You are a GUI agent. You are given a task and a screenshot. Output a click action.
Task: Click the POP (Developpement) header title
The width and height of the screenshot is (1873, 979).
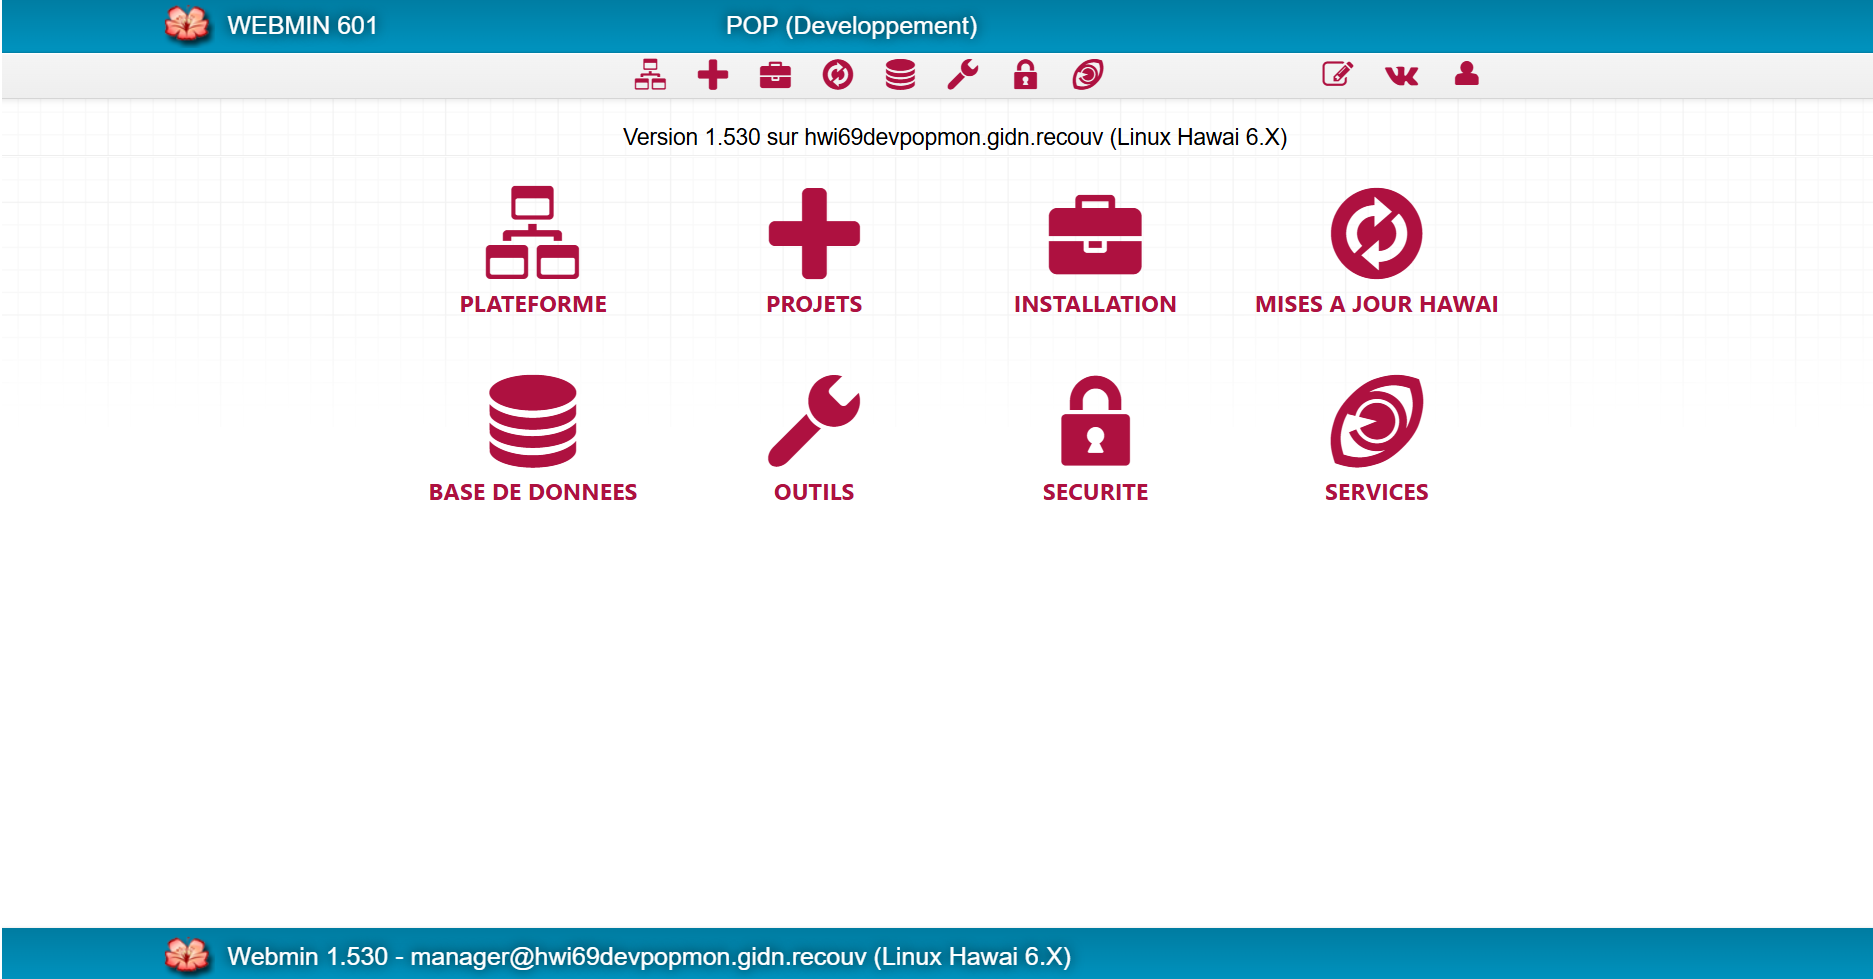(853, 24)
